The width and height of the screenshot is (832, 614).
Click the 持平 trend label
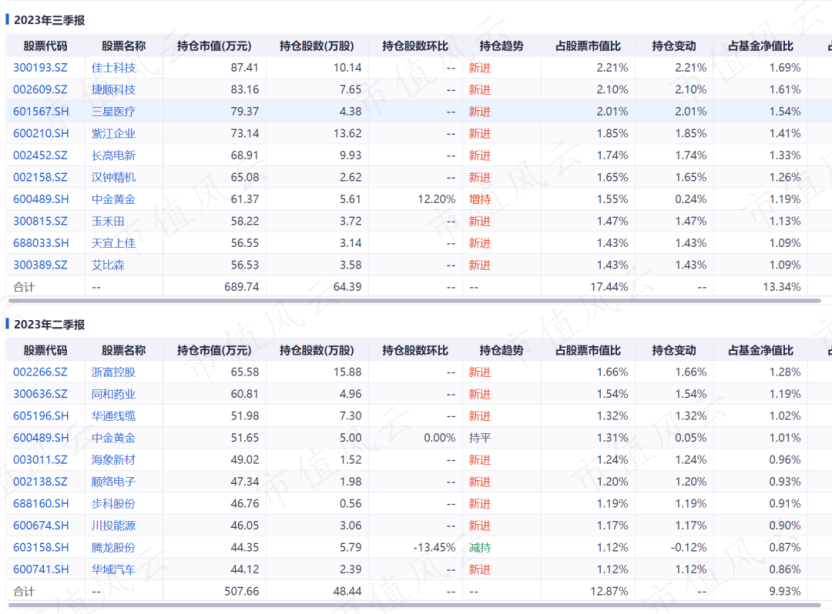480,438
